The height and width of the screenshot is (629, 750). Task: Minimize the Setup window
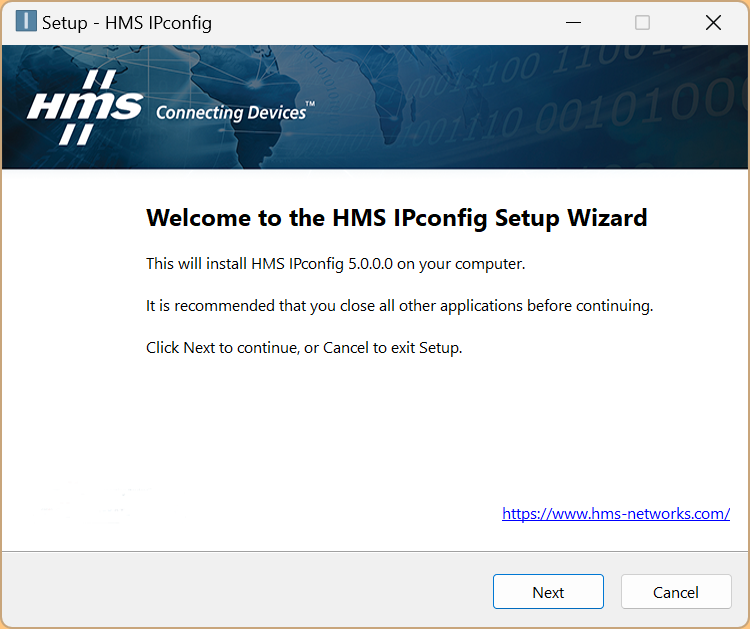point(573,22)
